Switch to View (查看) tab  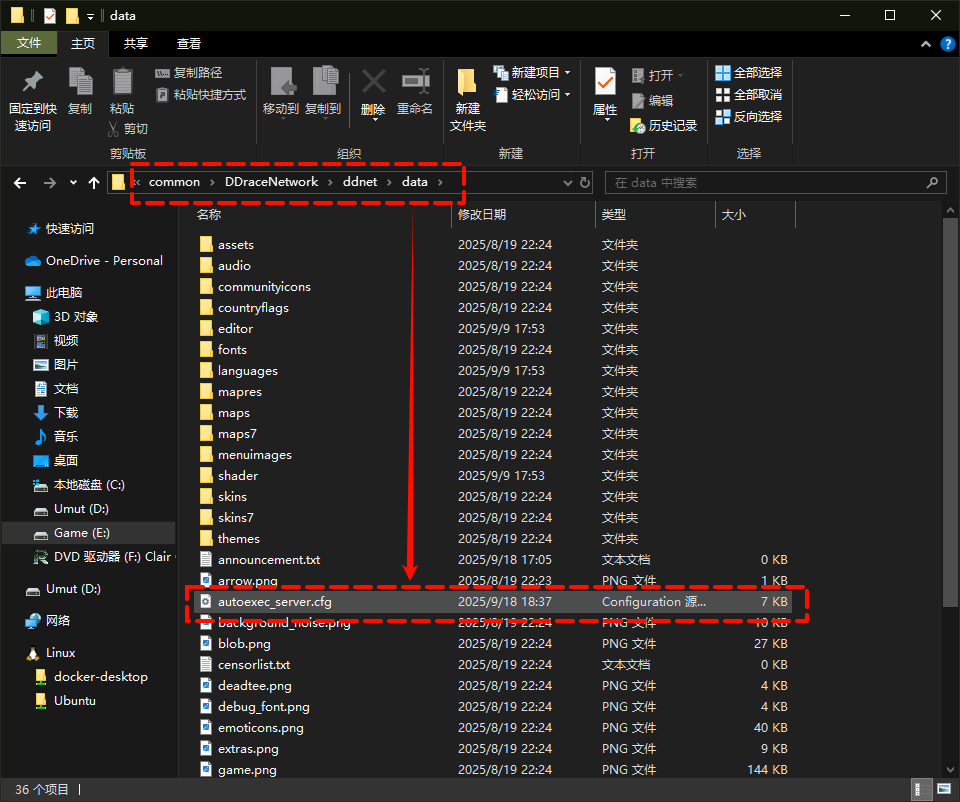(x=189, y=43)
